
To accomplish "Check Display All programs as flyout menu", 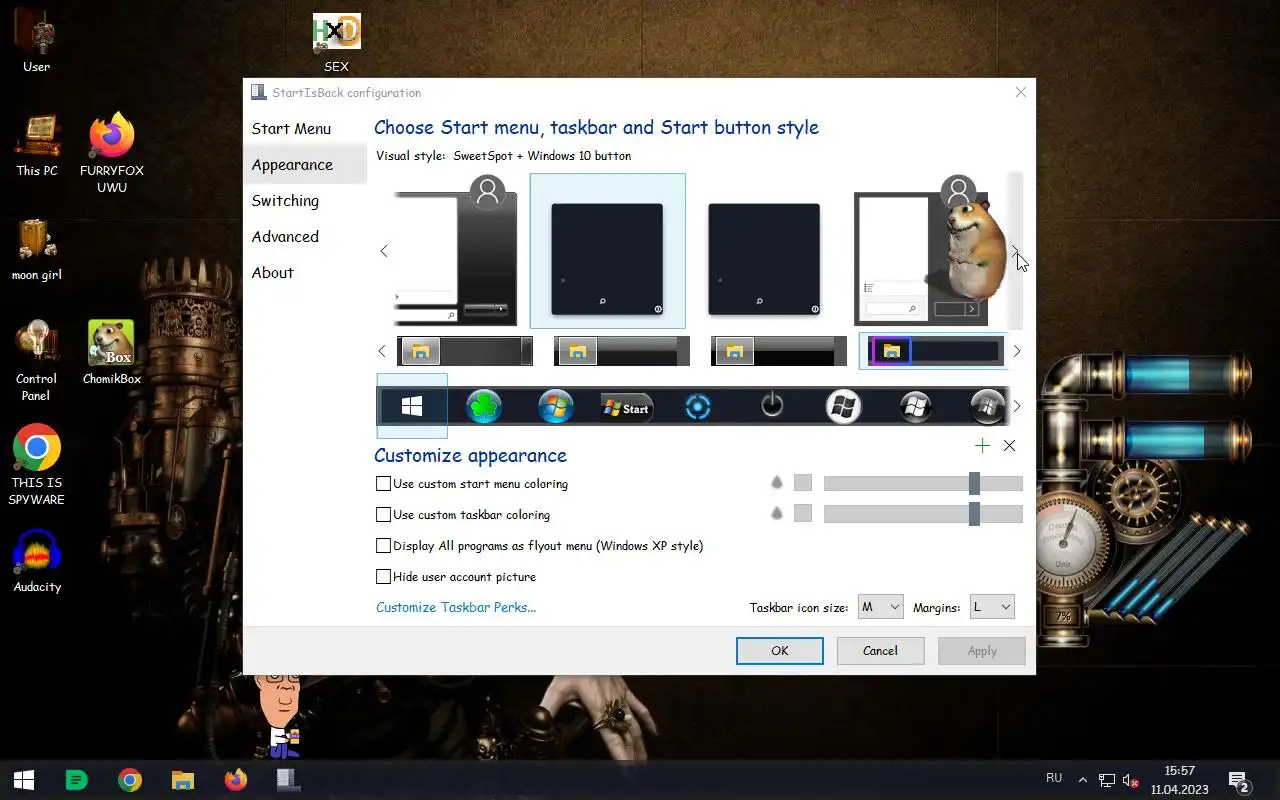I will coord(383,546).
